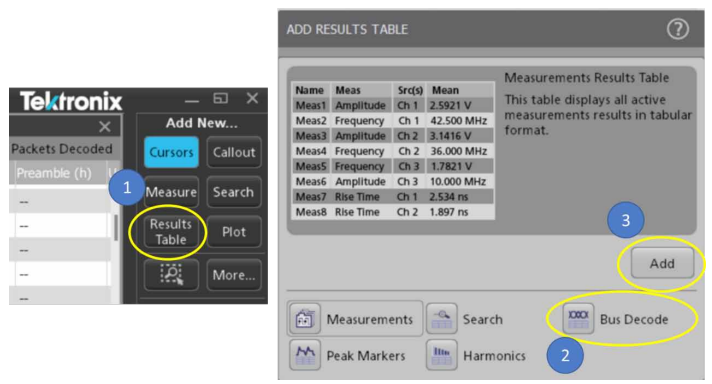Select the Meas7 Rise Time row
712x384 pixels.
(x=393, y=197)
